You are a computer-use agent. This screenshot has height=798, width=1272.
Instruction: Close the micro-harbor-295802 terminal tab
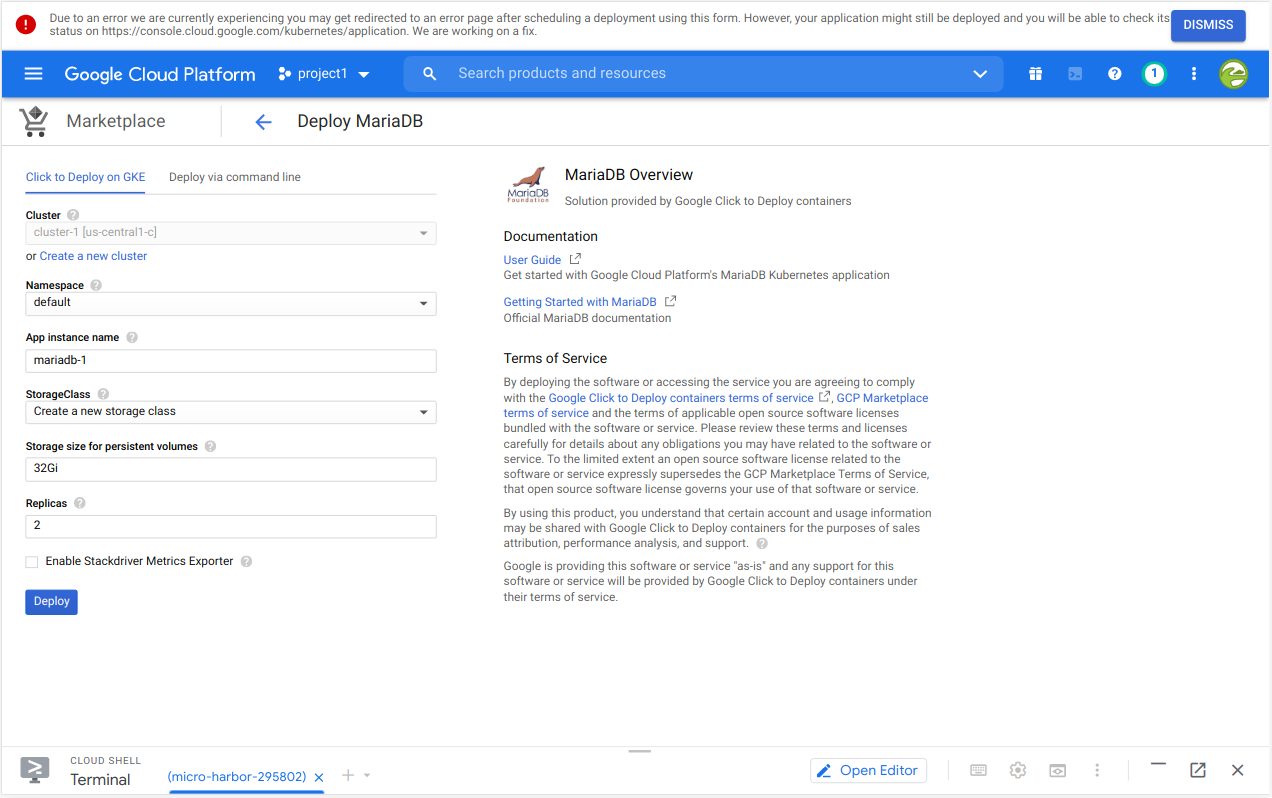[x=319, y=777]
